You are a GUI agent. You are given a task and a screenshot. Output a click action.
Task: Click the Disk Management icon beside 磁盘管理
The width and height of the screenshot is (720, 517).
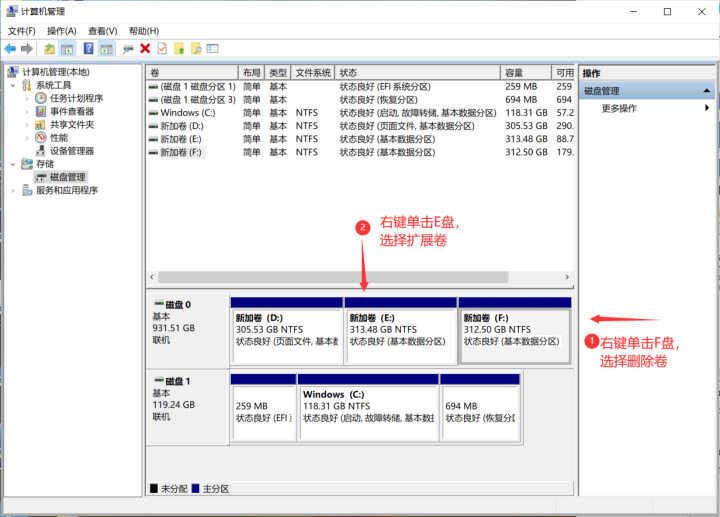[41, 177]
